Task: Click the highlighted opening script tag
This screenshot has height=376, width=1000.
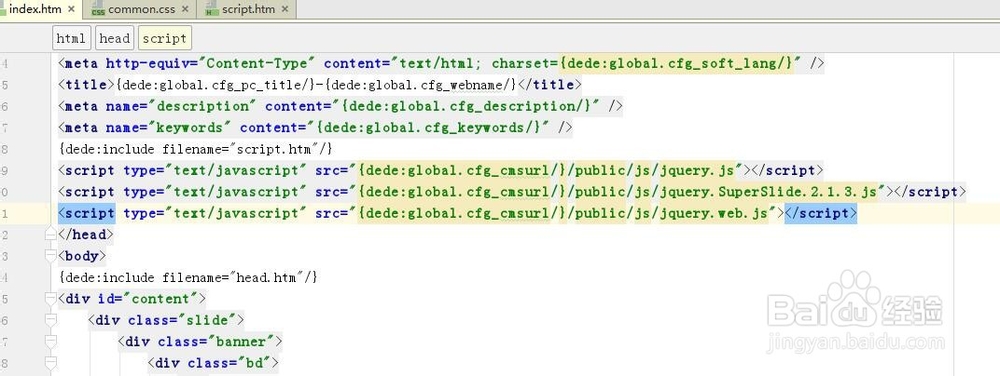Action: tap(87, 213)
